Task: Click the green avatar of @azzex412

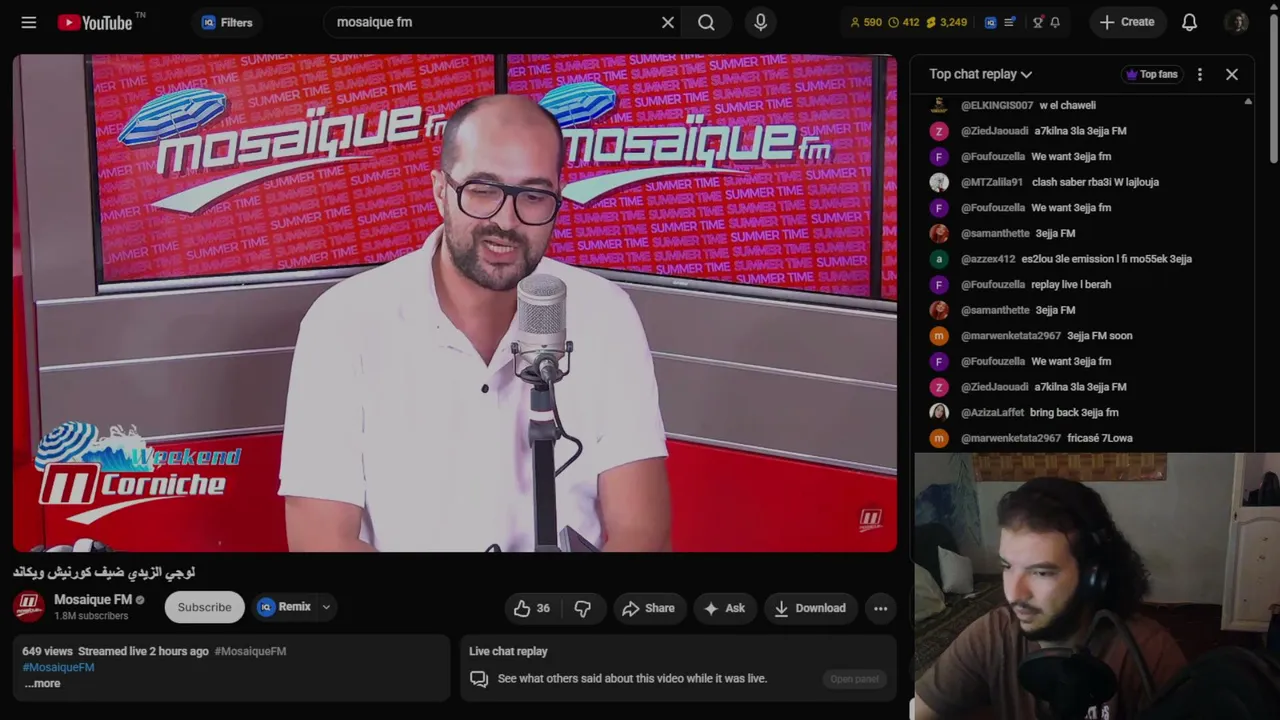Action: 939,259
